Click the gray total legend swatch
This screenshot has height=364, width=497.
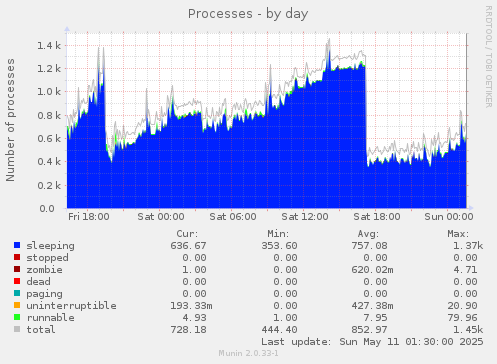click(x=17, y=329)
